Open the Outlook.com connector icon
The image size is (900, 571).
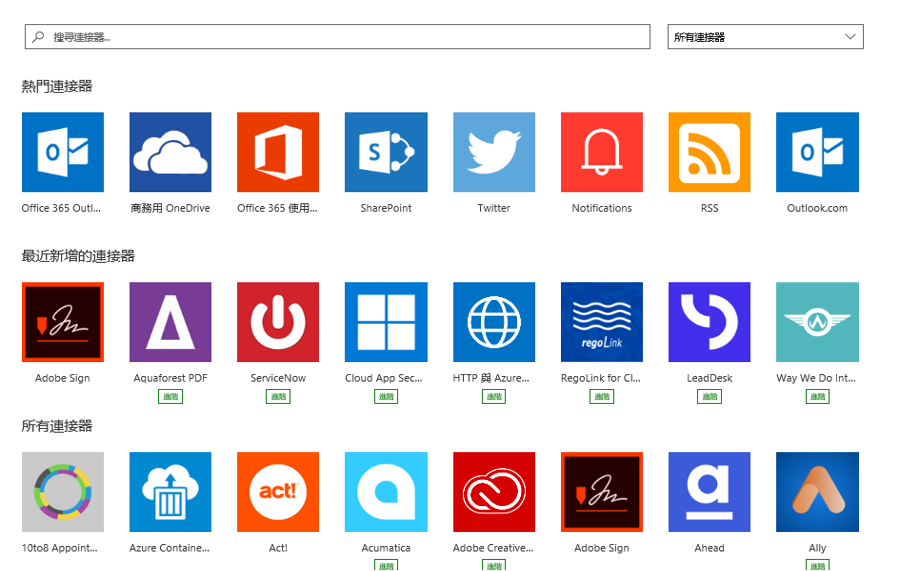pos(817,152)
